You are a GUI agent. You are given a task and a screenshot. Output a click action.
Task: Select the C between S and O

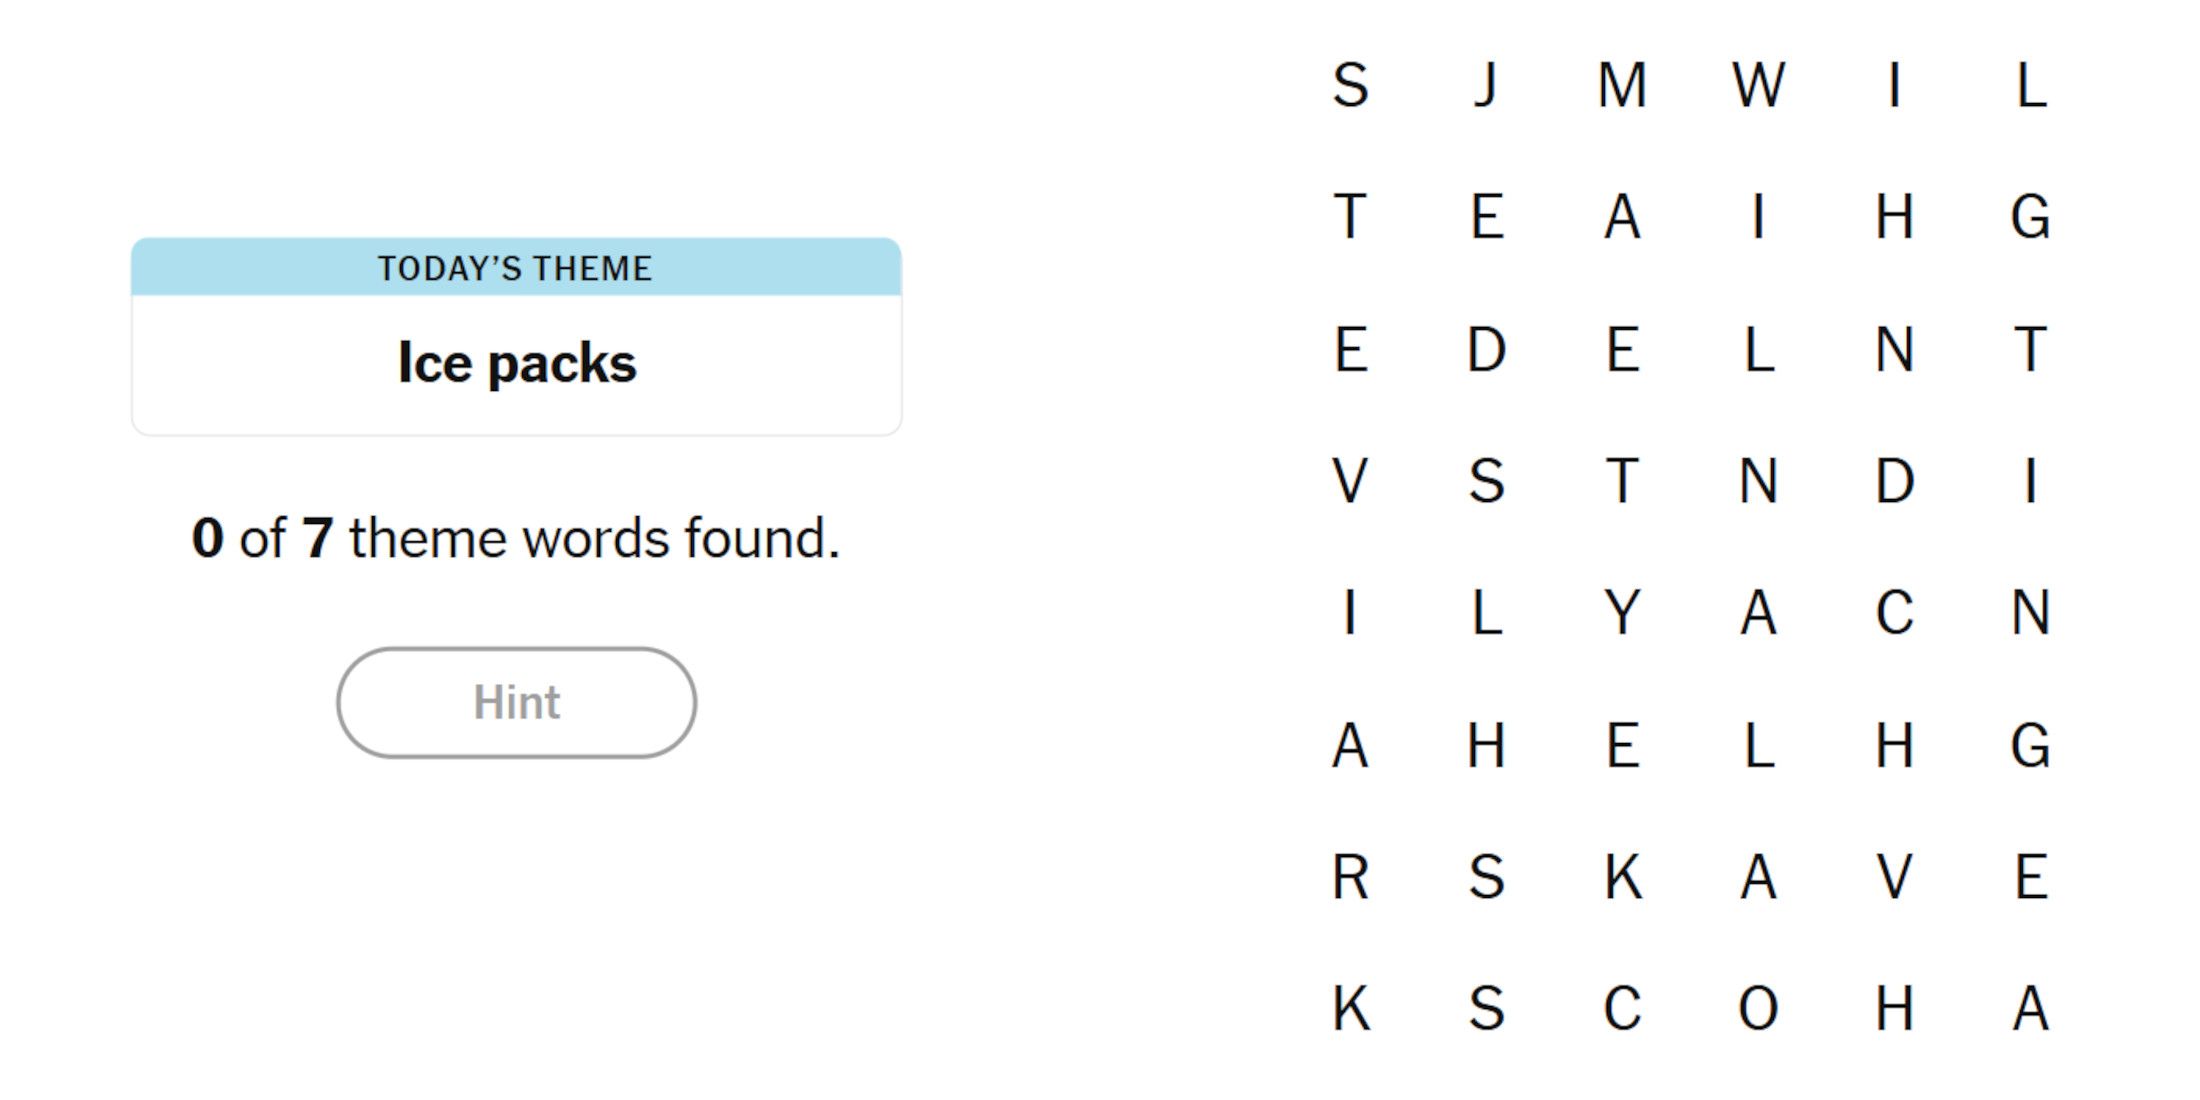[x=1622, y=1008]
